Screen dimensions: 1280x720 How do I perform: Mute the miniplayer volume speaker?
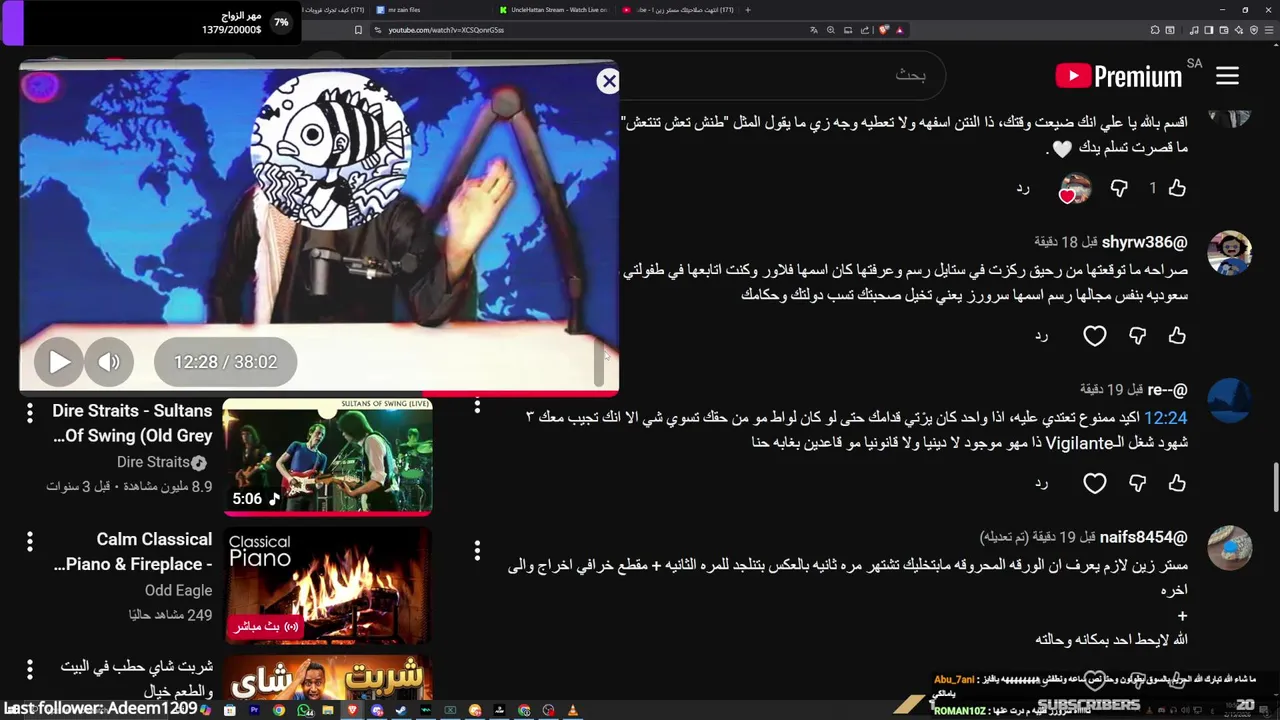pos(109,362)
